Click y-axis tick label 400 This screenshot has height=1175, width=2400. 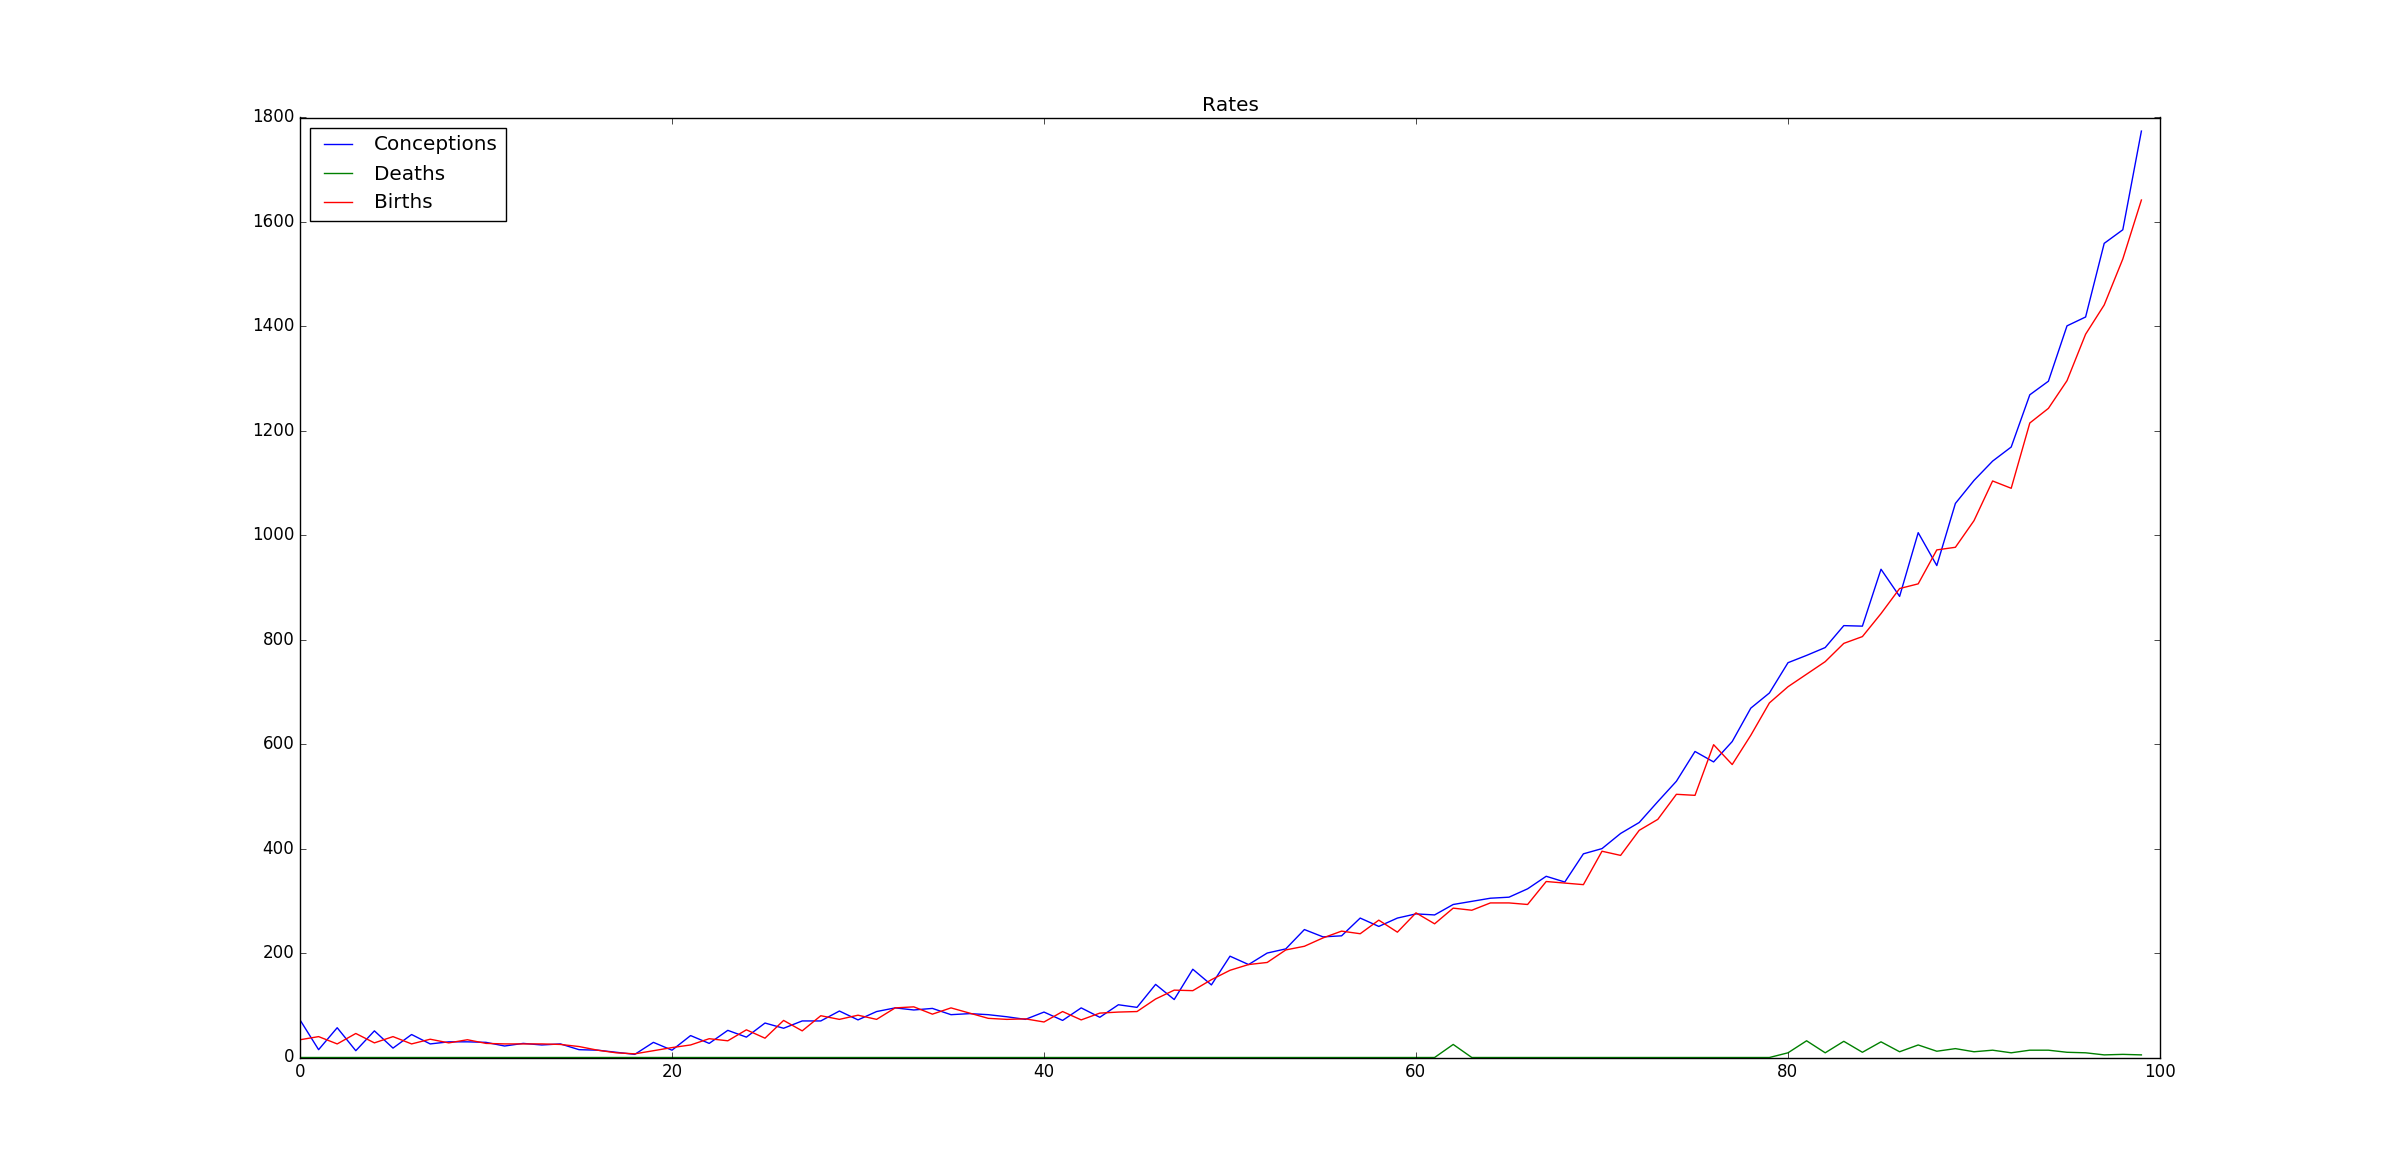tap(279, 849)
